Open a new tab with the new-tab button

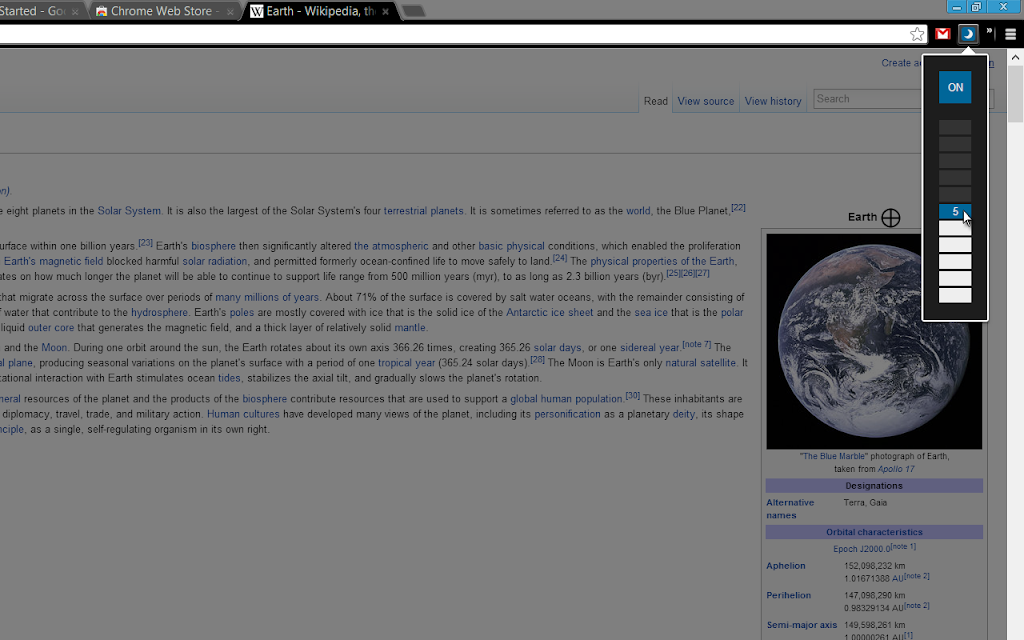pyautogui.click(x=413, y=11)
